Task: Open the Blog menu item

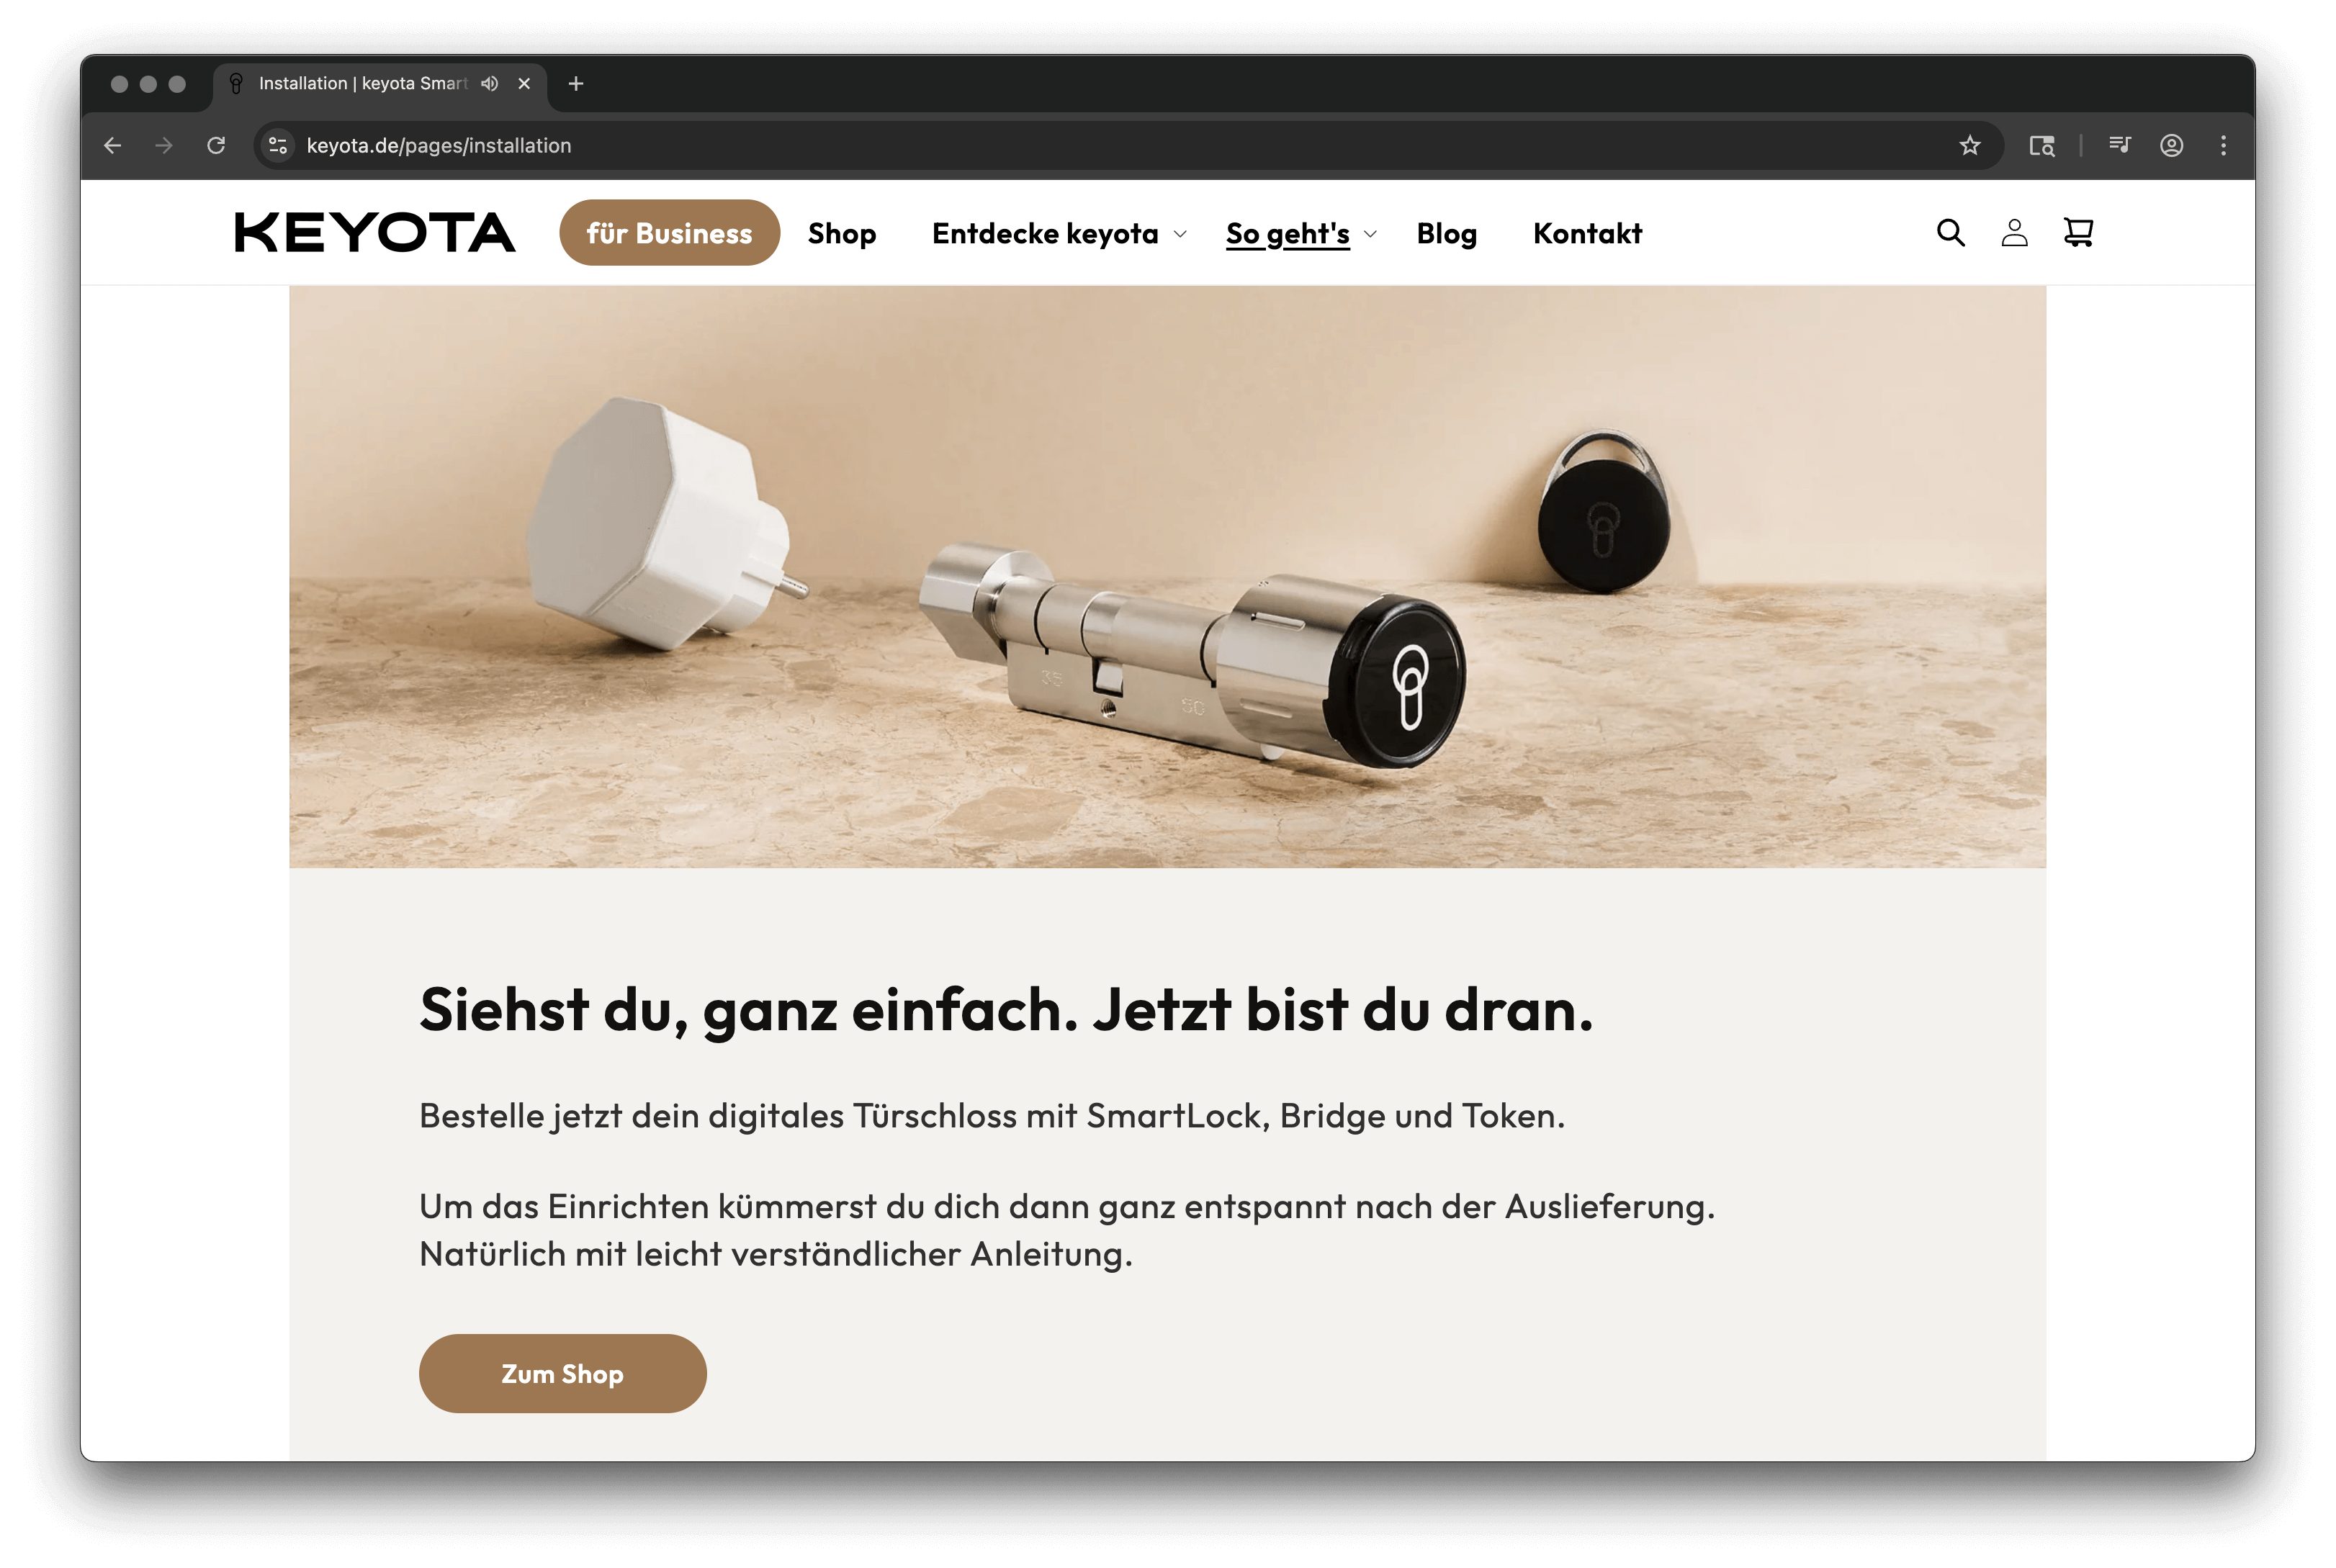Action: pos(1446,233)
